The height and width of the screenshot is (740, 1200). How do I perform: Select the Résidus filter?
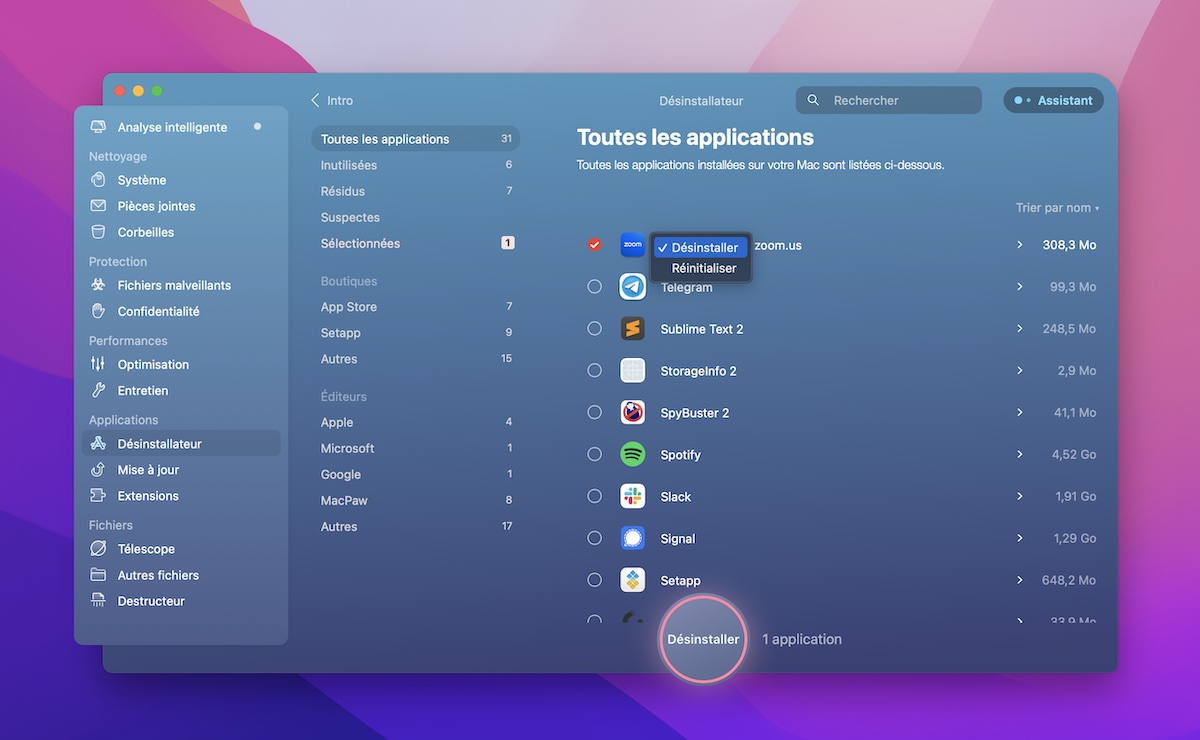pyautogui.click(x=415, y=191)
